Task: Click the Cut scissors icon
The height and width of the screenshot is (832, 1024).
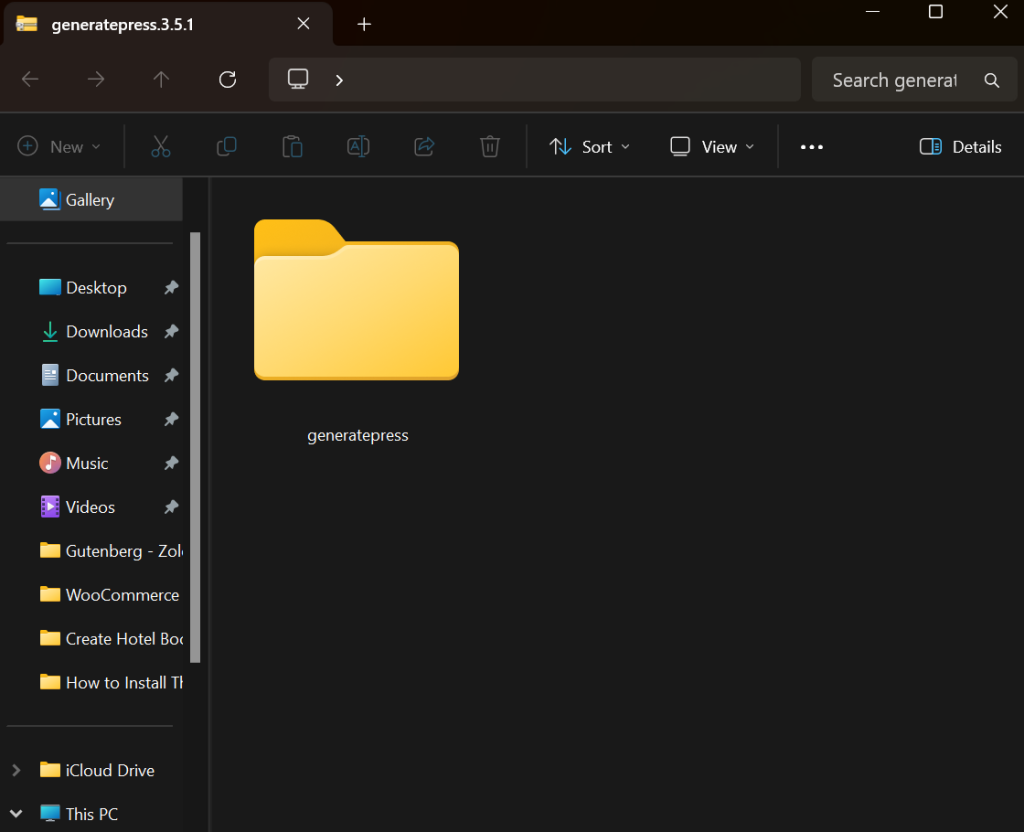Action: (x=160, y=147)
